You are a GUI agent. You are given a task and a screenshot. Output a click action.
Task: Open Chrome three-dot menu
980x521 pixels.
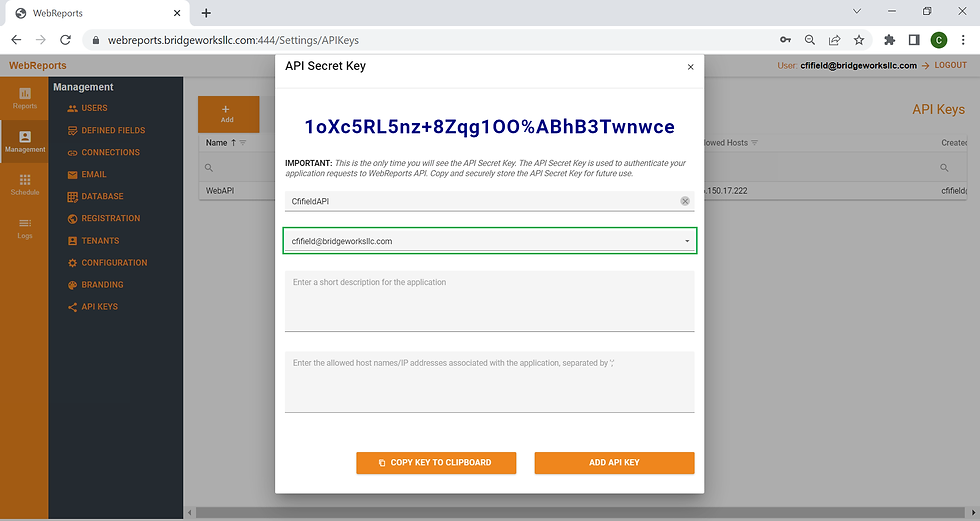[963, 40]
